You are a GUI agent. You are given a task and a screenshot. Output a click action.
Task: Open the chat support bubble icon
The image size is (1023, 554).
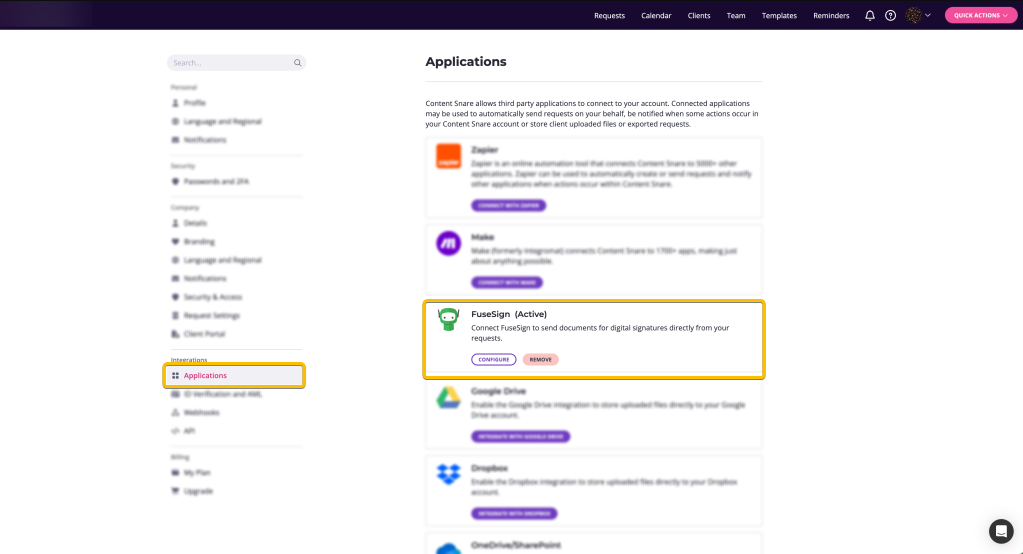(1001, 531)
